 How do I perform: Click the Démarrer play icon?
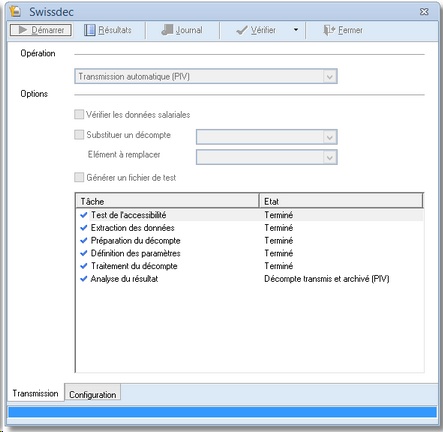pyautogui.click(x=23, y=30)
